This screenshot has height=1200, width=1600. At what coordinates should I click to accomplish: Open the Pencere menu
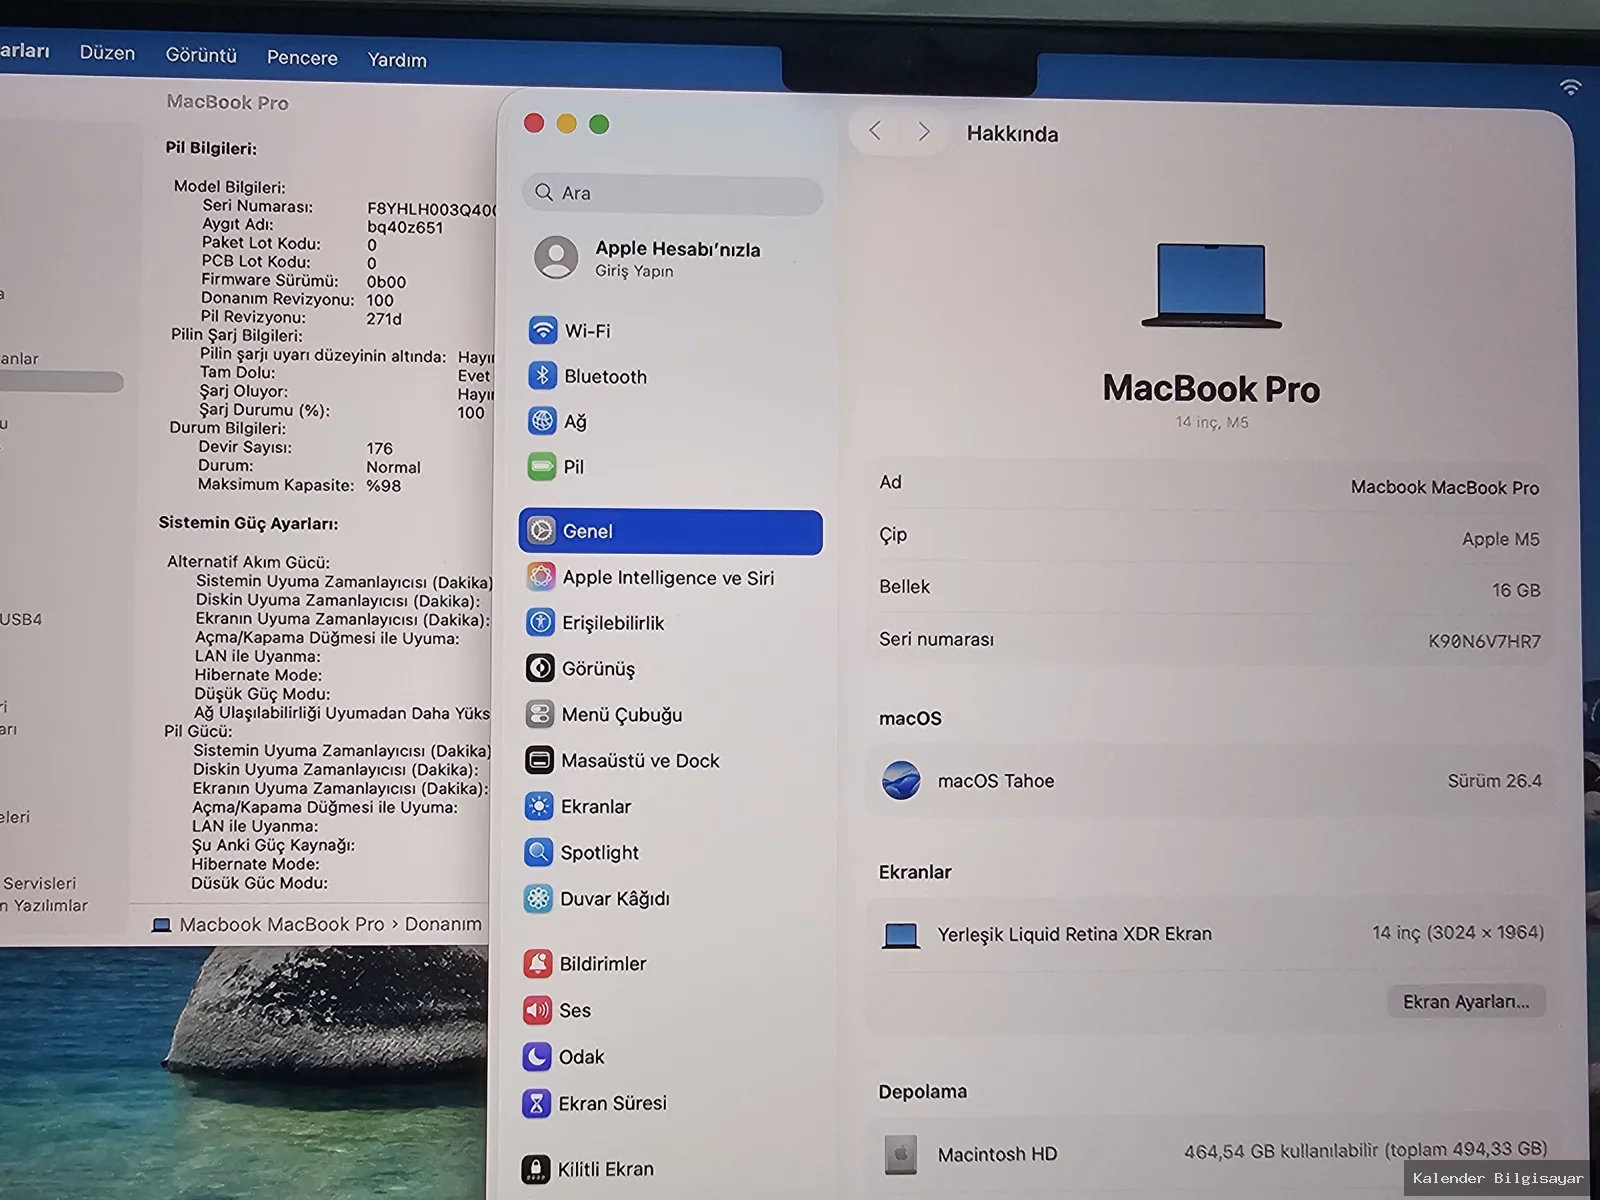[302, 58]
